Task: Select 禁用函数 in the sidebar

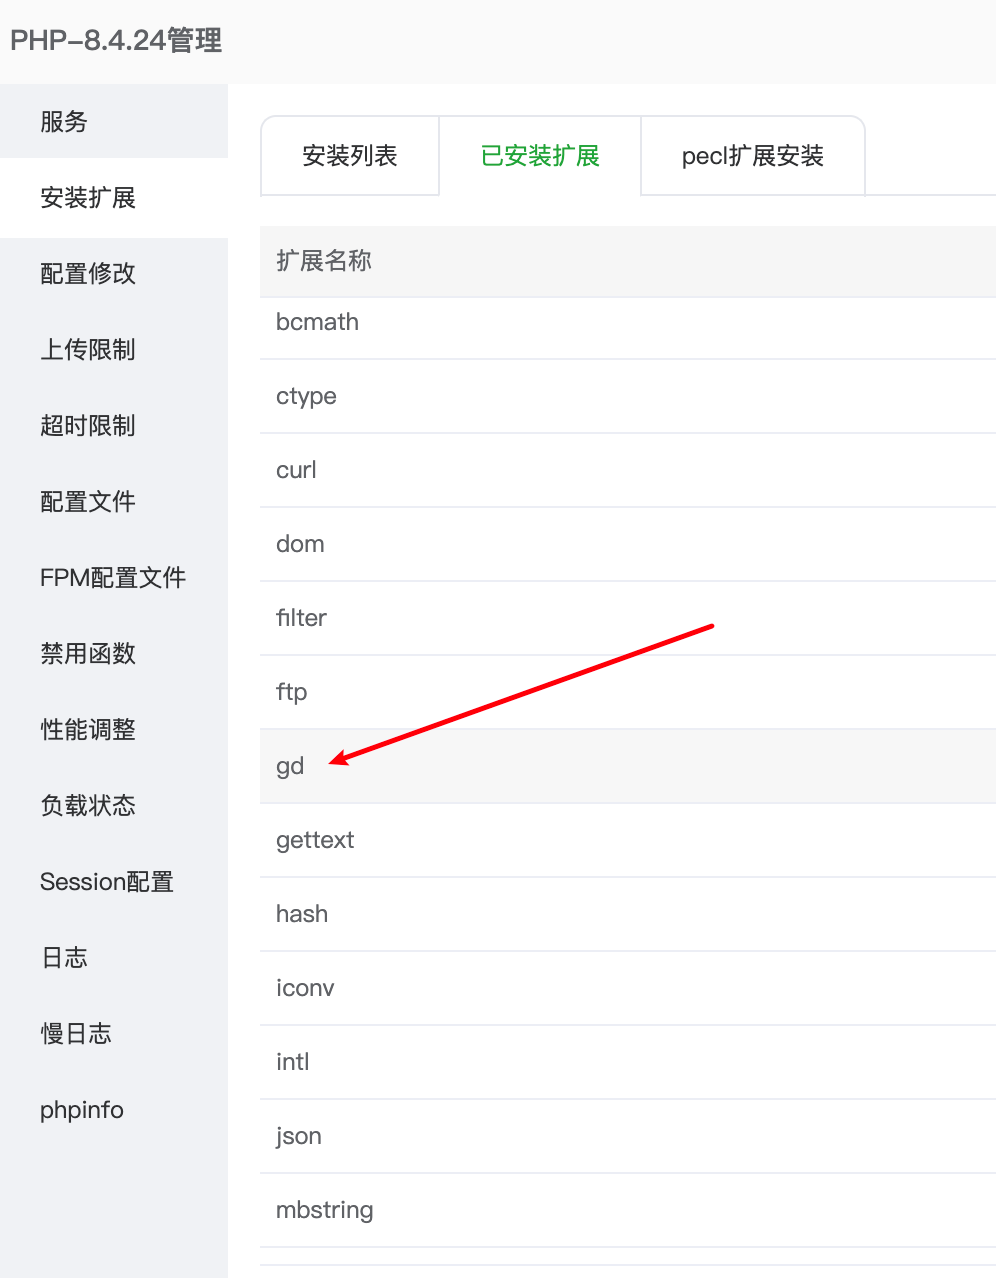Action: 114,654
